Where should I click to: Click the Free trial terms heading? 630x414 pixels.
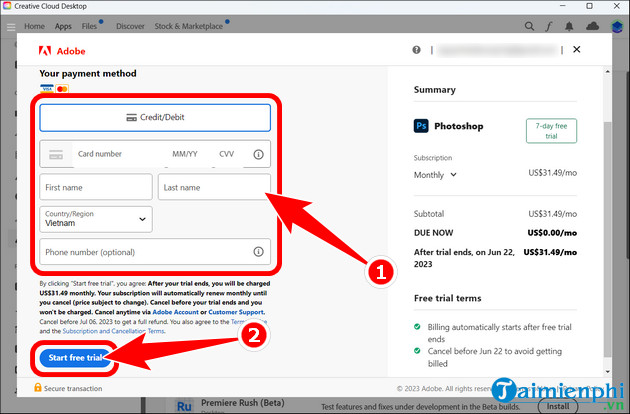coord(448,298)
